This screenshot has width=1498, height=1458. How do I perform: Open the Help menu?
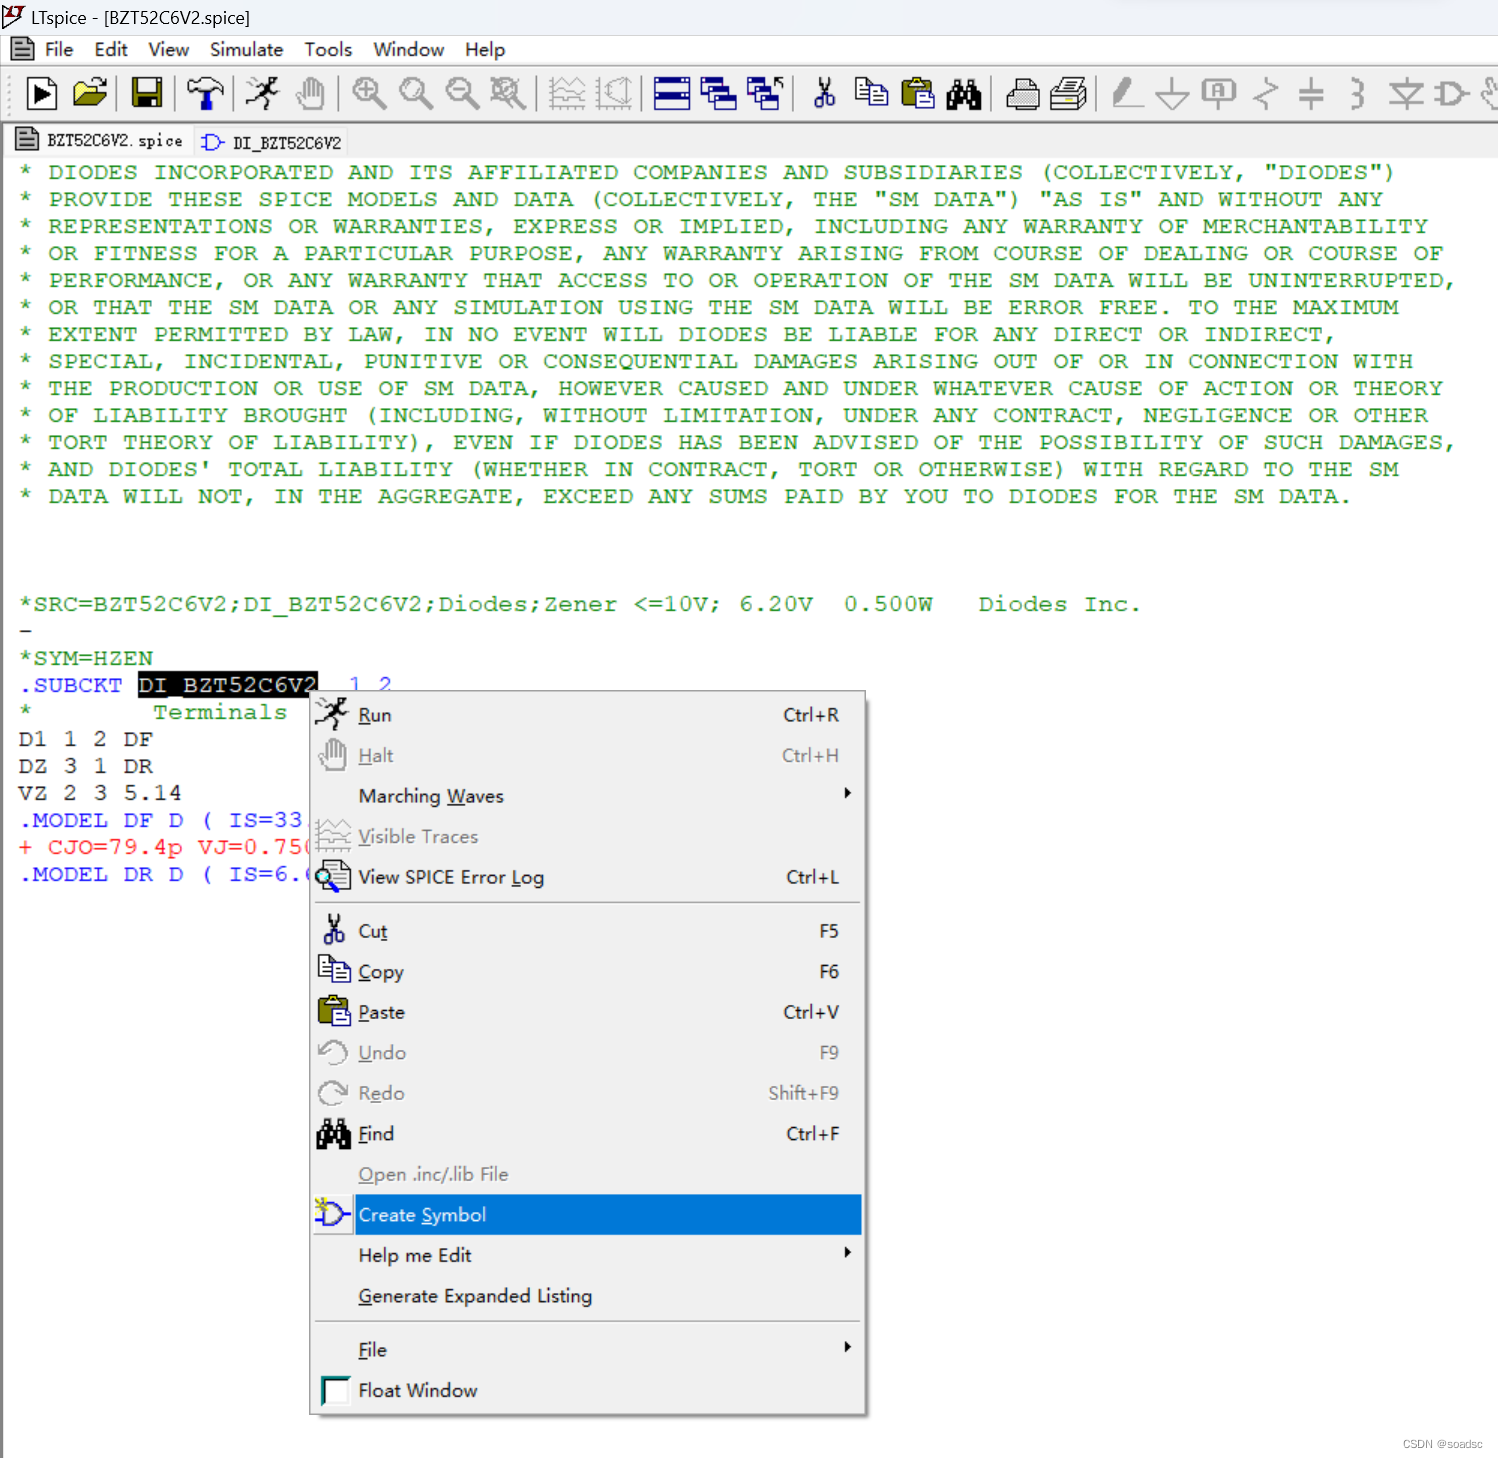tap(485, 49)
